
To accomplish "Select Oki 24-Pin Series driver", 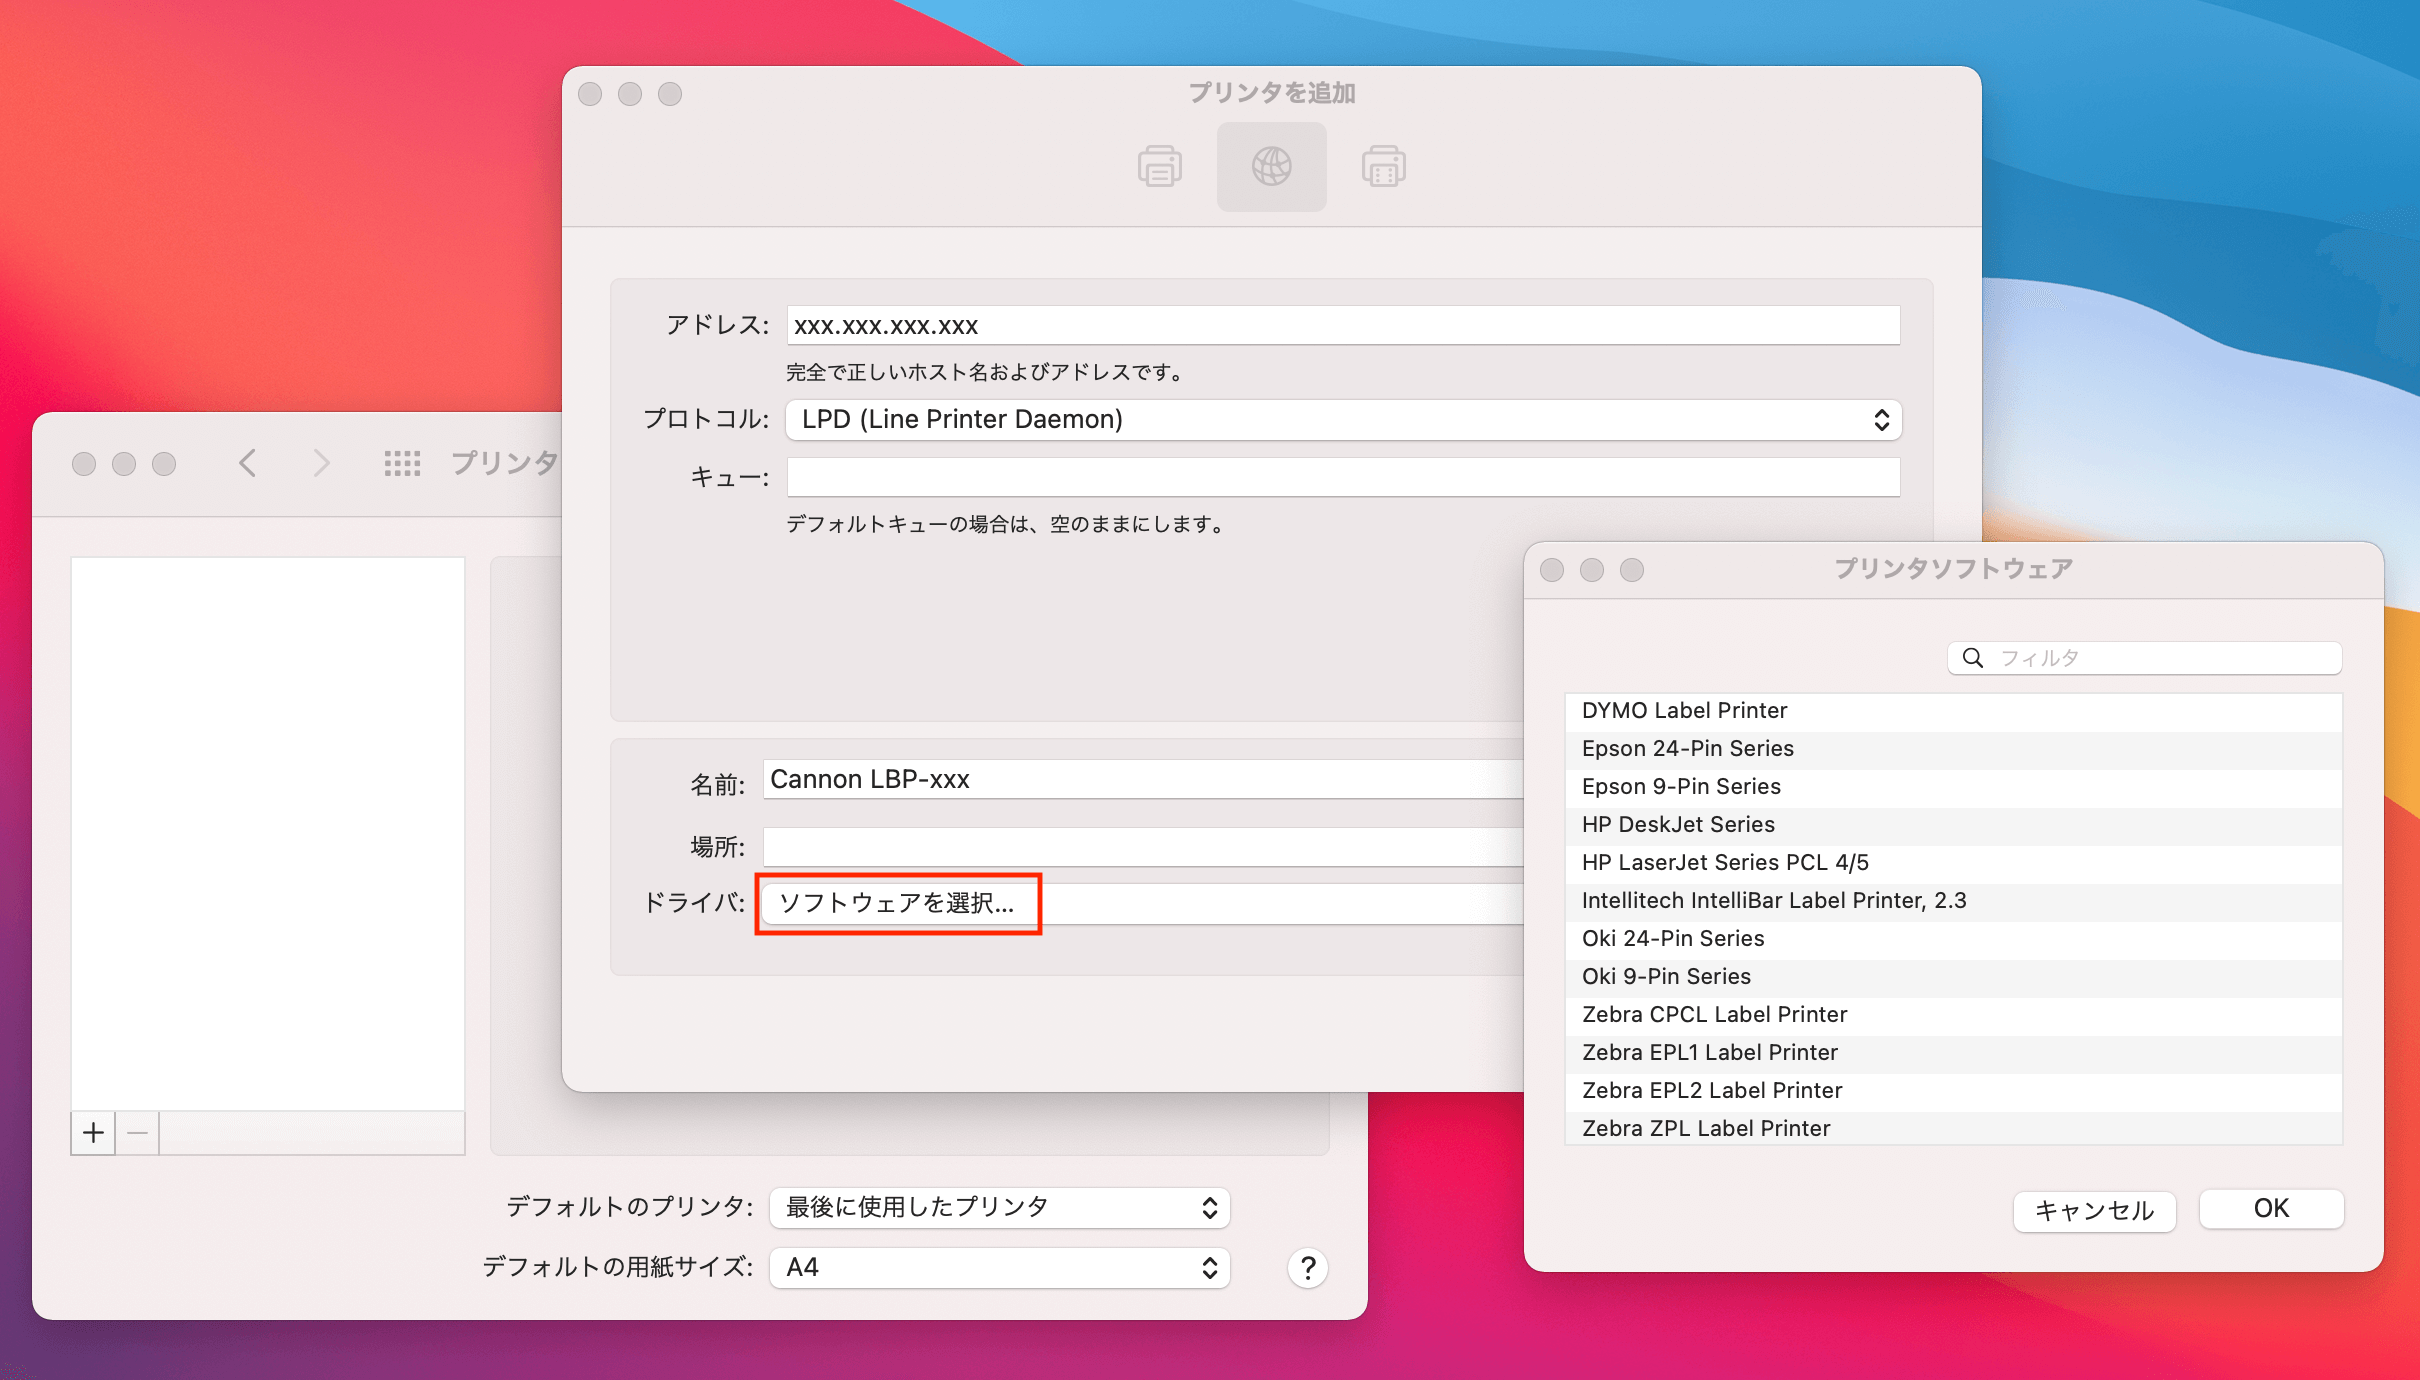I will click(x=1954, y=940).
